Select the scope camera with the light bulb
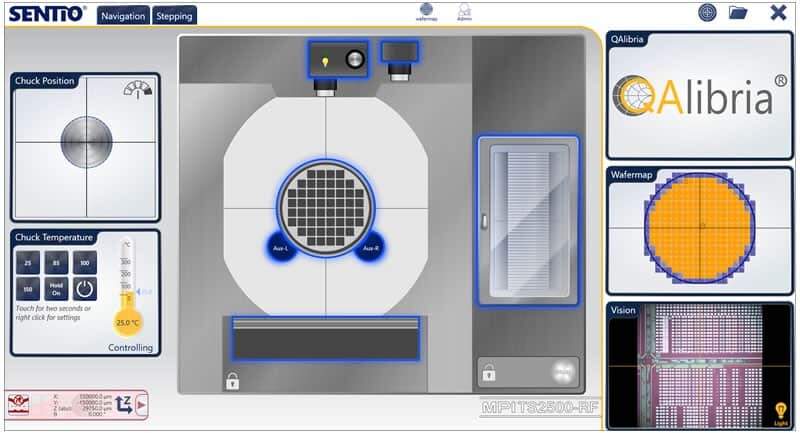800x433 pixels. [x=338, y=60]
